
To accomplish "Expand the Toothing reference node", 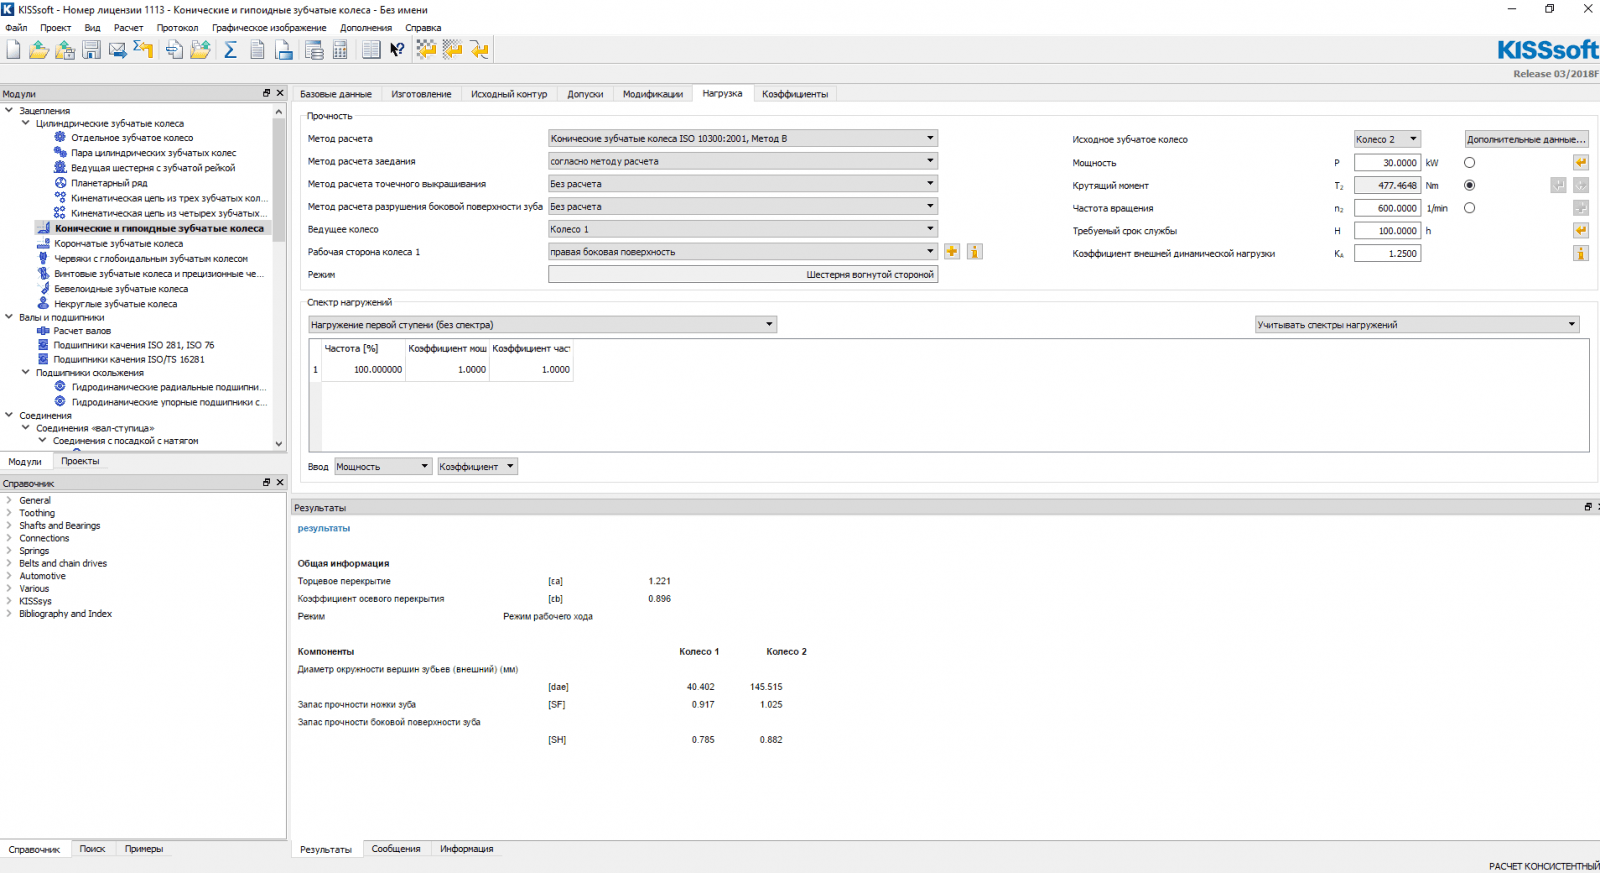I will (x=9, y=513).
